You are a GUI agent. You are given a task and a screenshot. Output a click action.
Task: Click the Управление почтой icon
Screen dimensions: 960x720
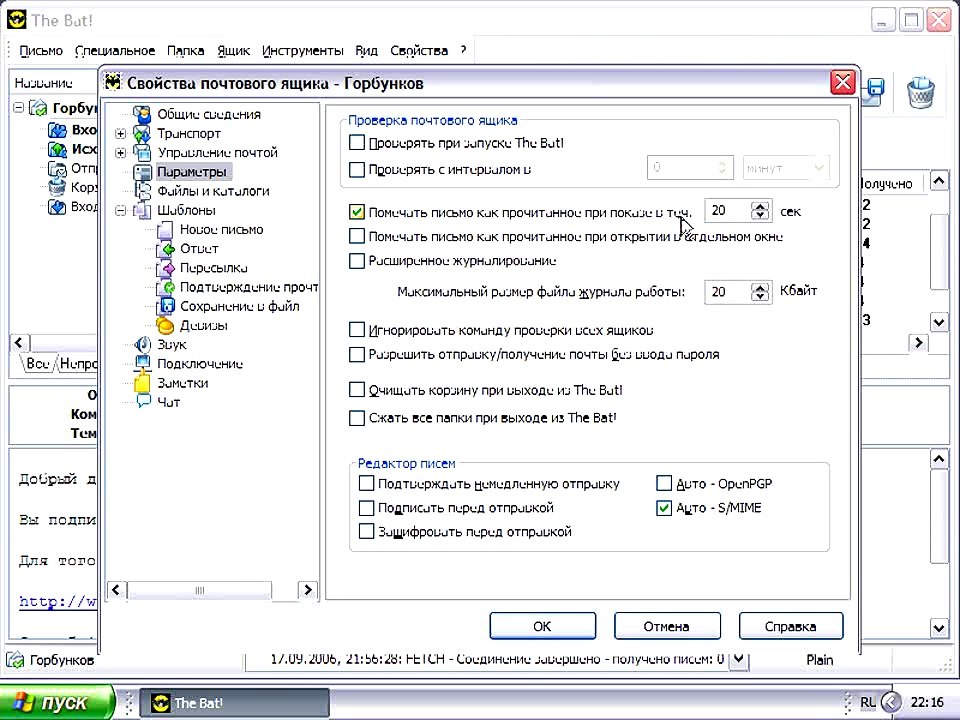coord(142,152)
